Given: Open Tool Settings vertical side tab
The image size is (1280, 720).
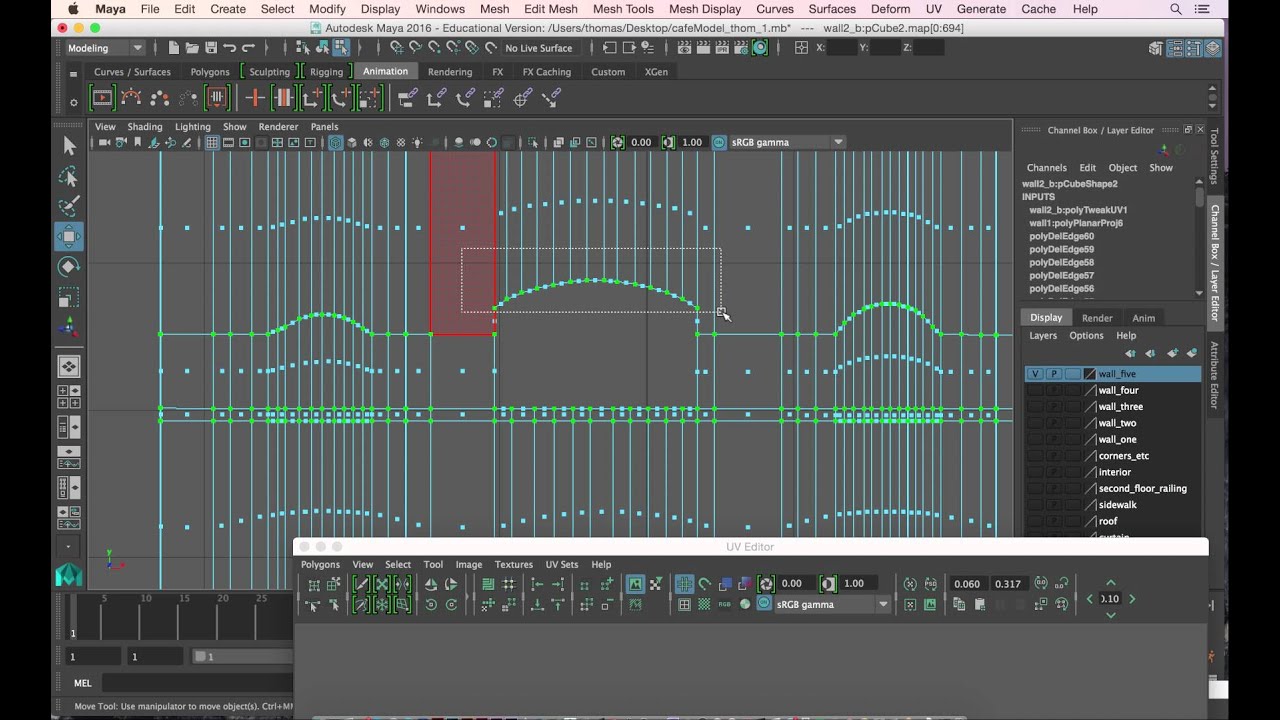Looking at the screenshot, I should click(1215, 156).
